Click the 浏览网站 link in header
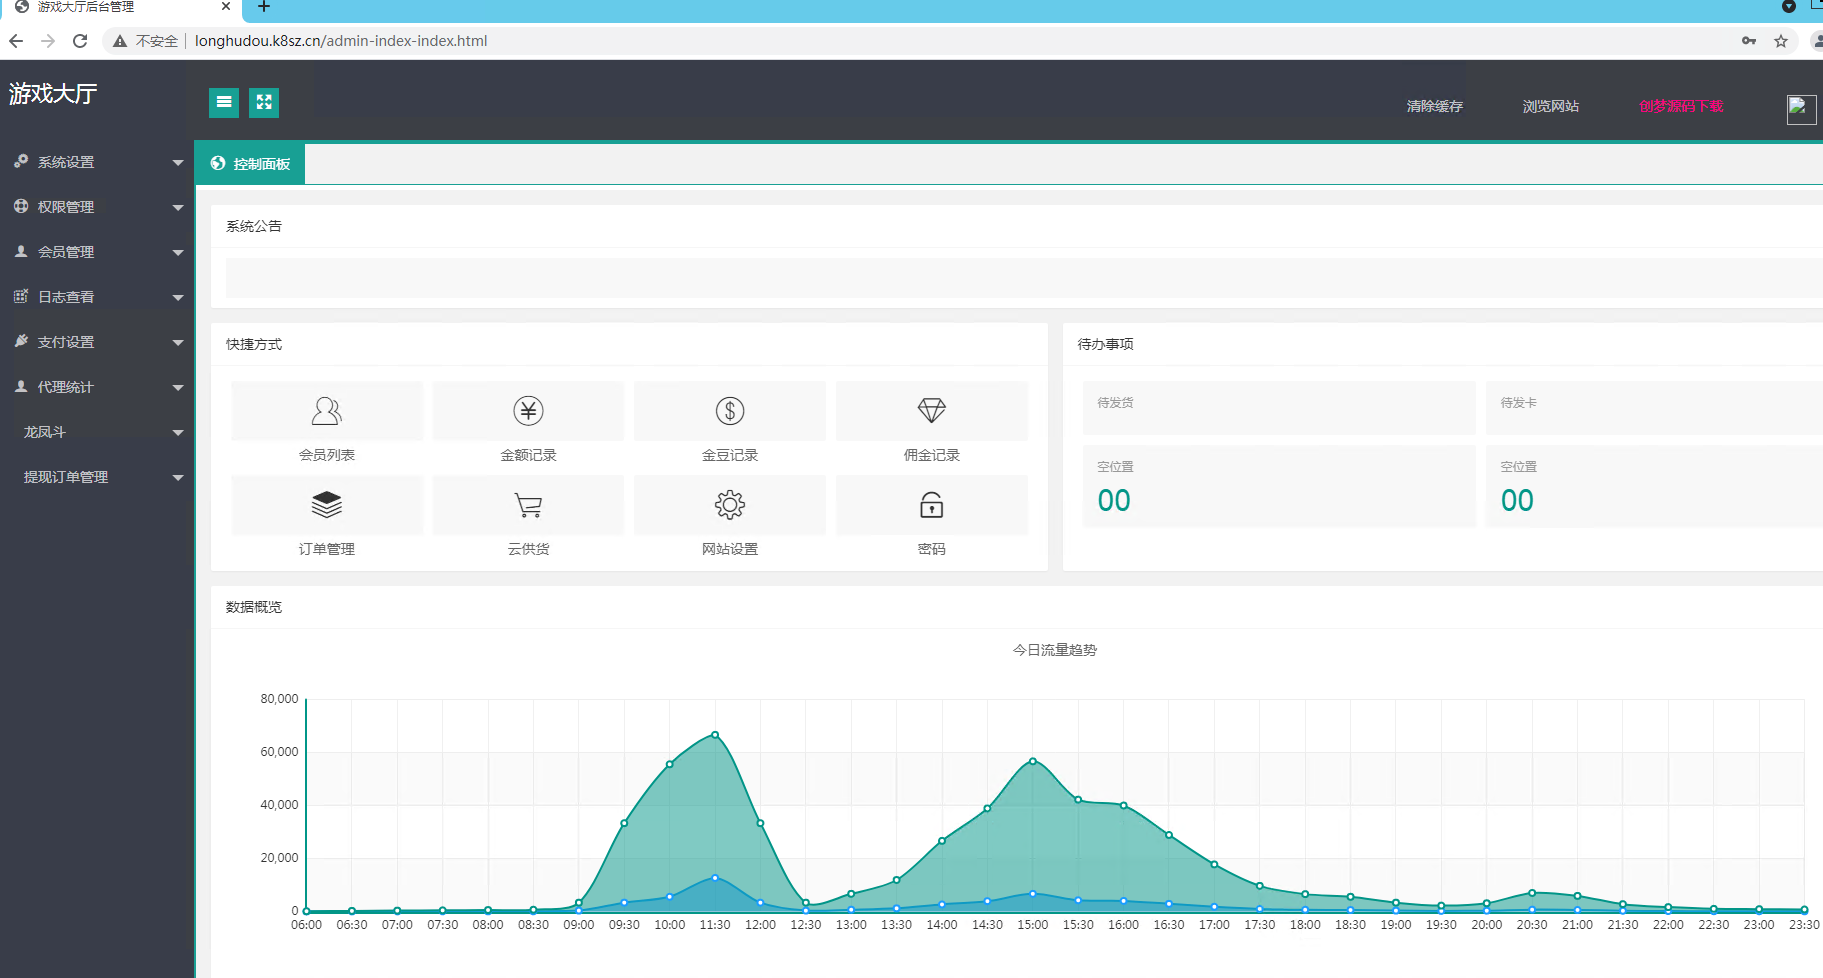This screenshot has width=1823, height=978. (x=1550, y=106)
